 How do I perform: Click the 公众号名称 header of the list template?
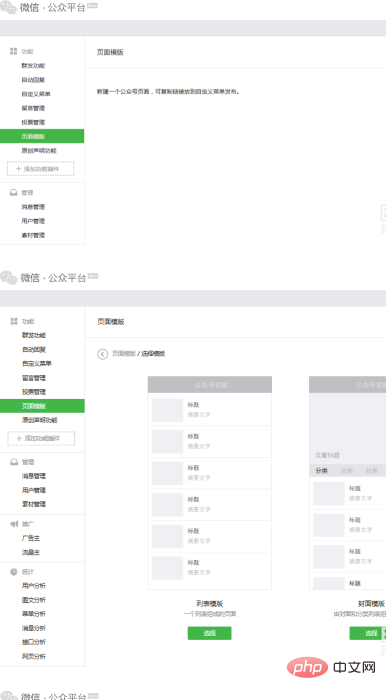211,385
